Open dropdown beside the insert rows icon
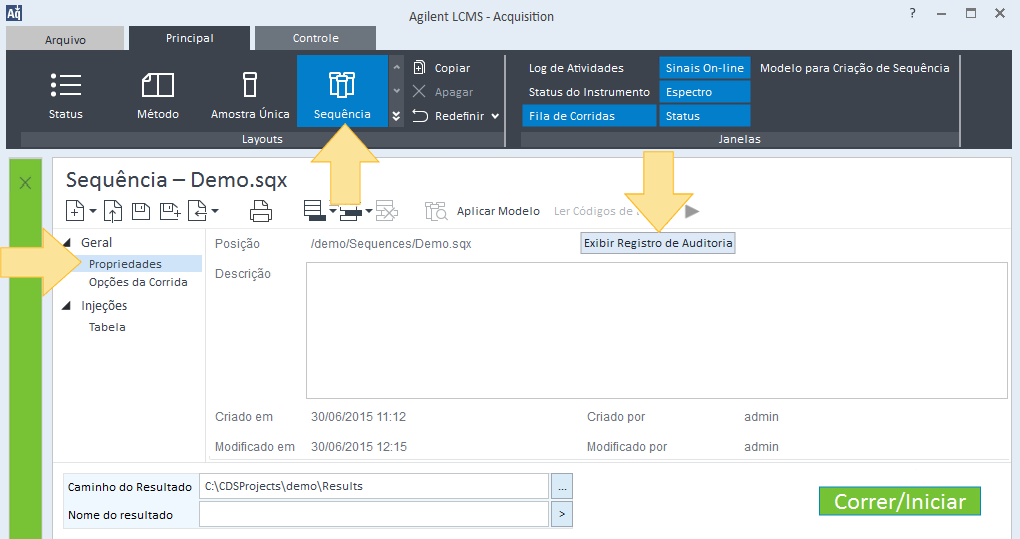 (x=368, y=211)
